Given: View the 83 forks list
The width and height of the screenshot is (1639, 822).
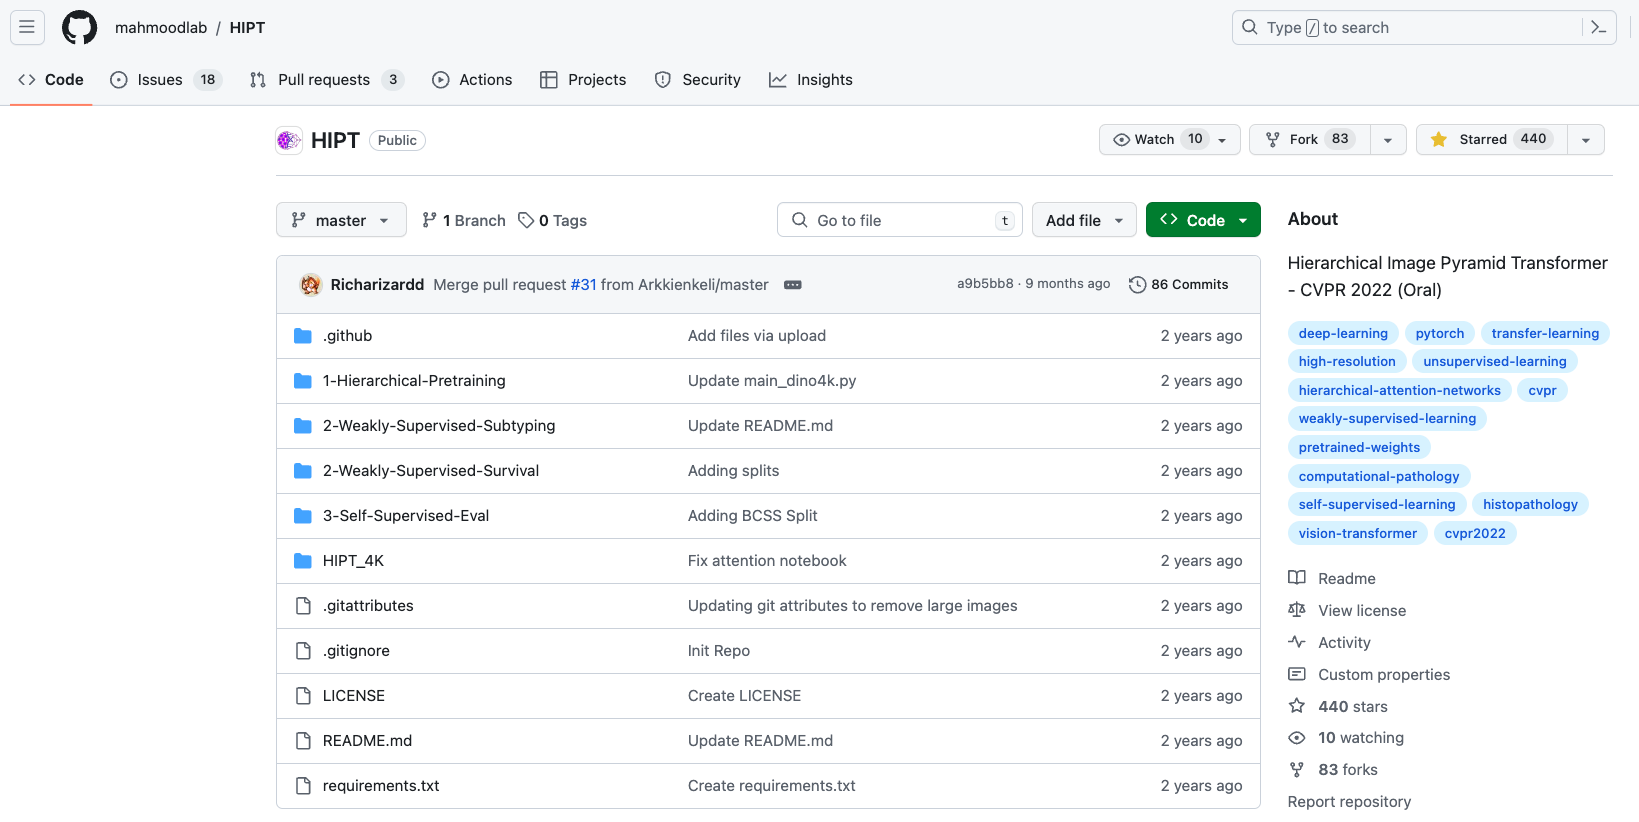Looking at the screenshot, I should pyautogui.click(x=1333, y=769).
